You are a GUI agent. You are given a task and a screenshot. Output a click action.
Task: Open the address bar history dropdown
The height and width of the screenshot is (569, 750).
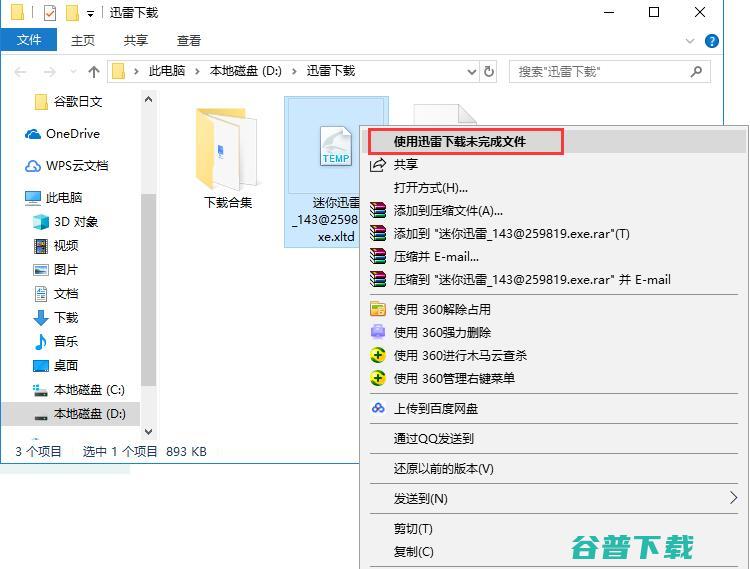pyautogui.click(x=472, y=72)
